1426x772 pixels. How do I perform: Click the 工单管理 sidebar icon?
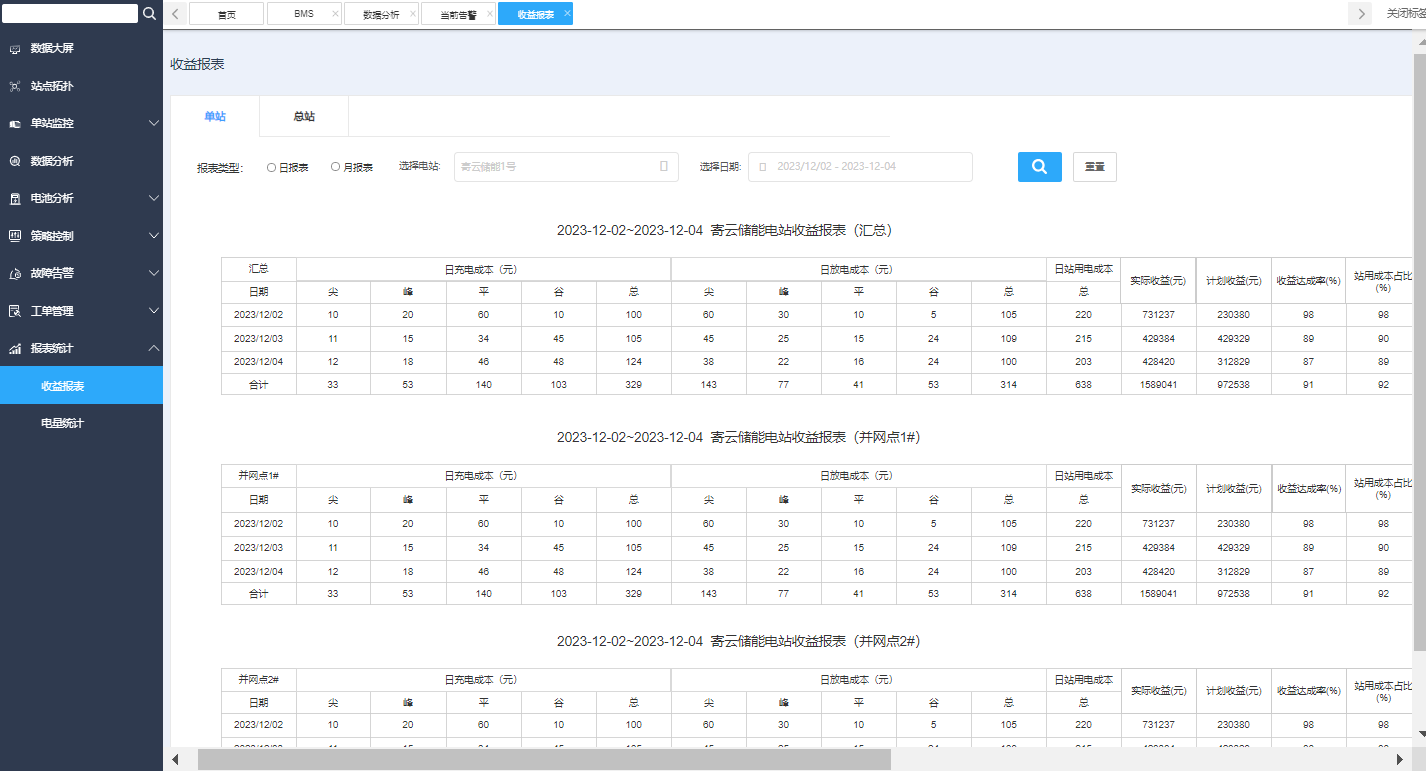point(15,311)
